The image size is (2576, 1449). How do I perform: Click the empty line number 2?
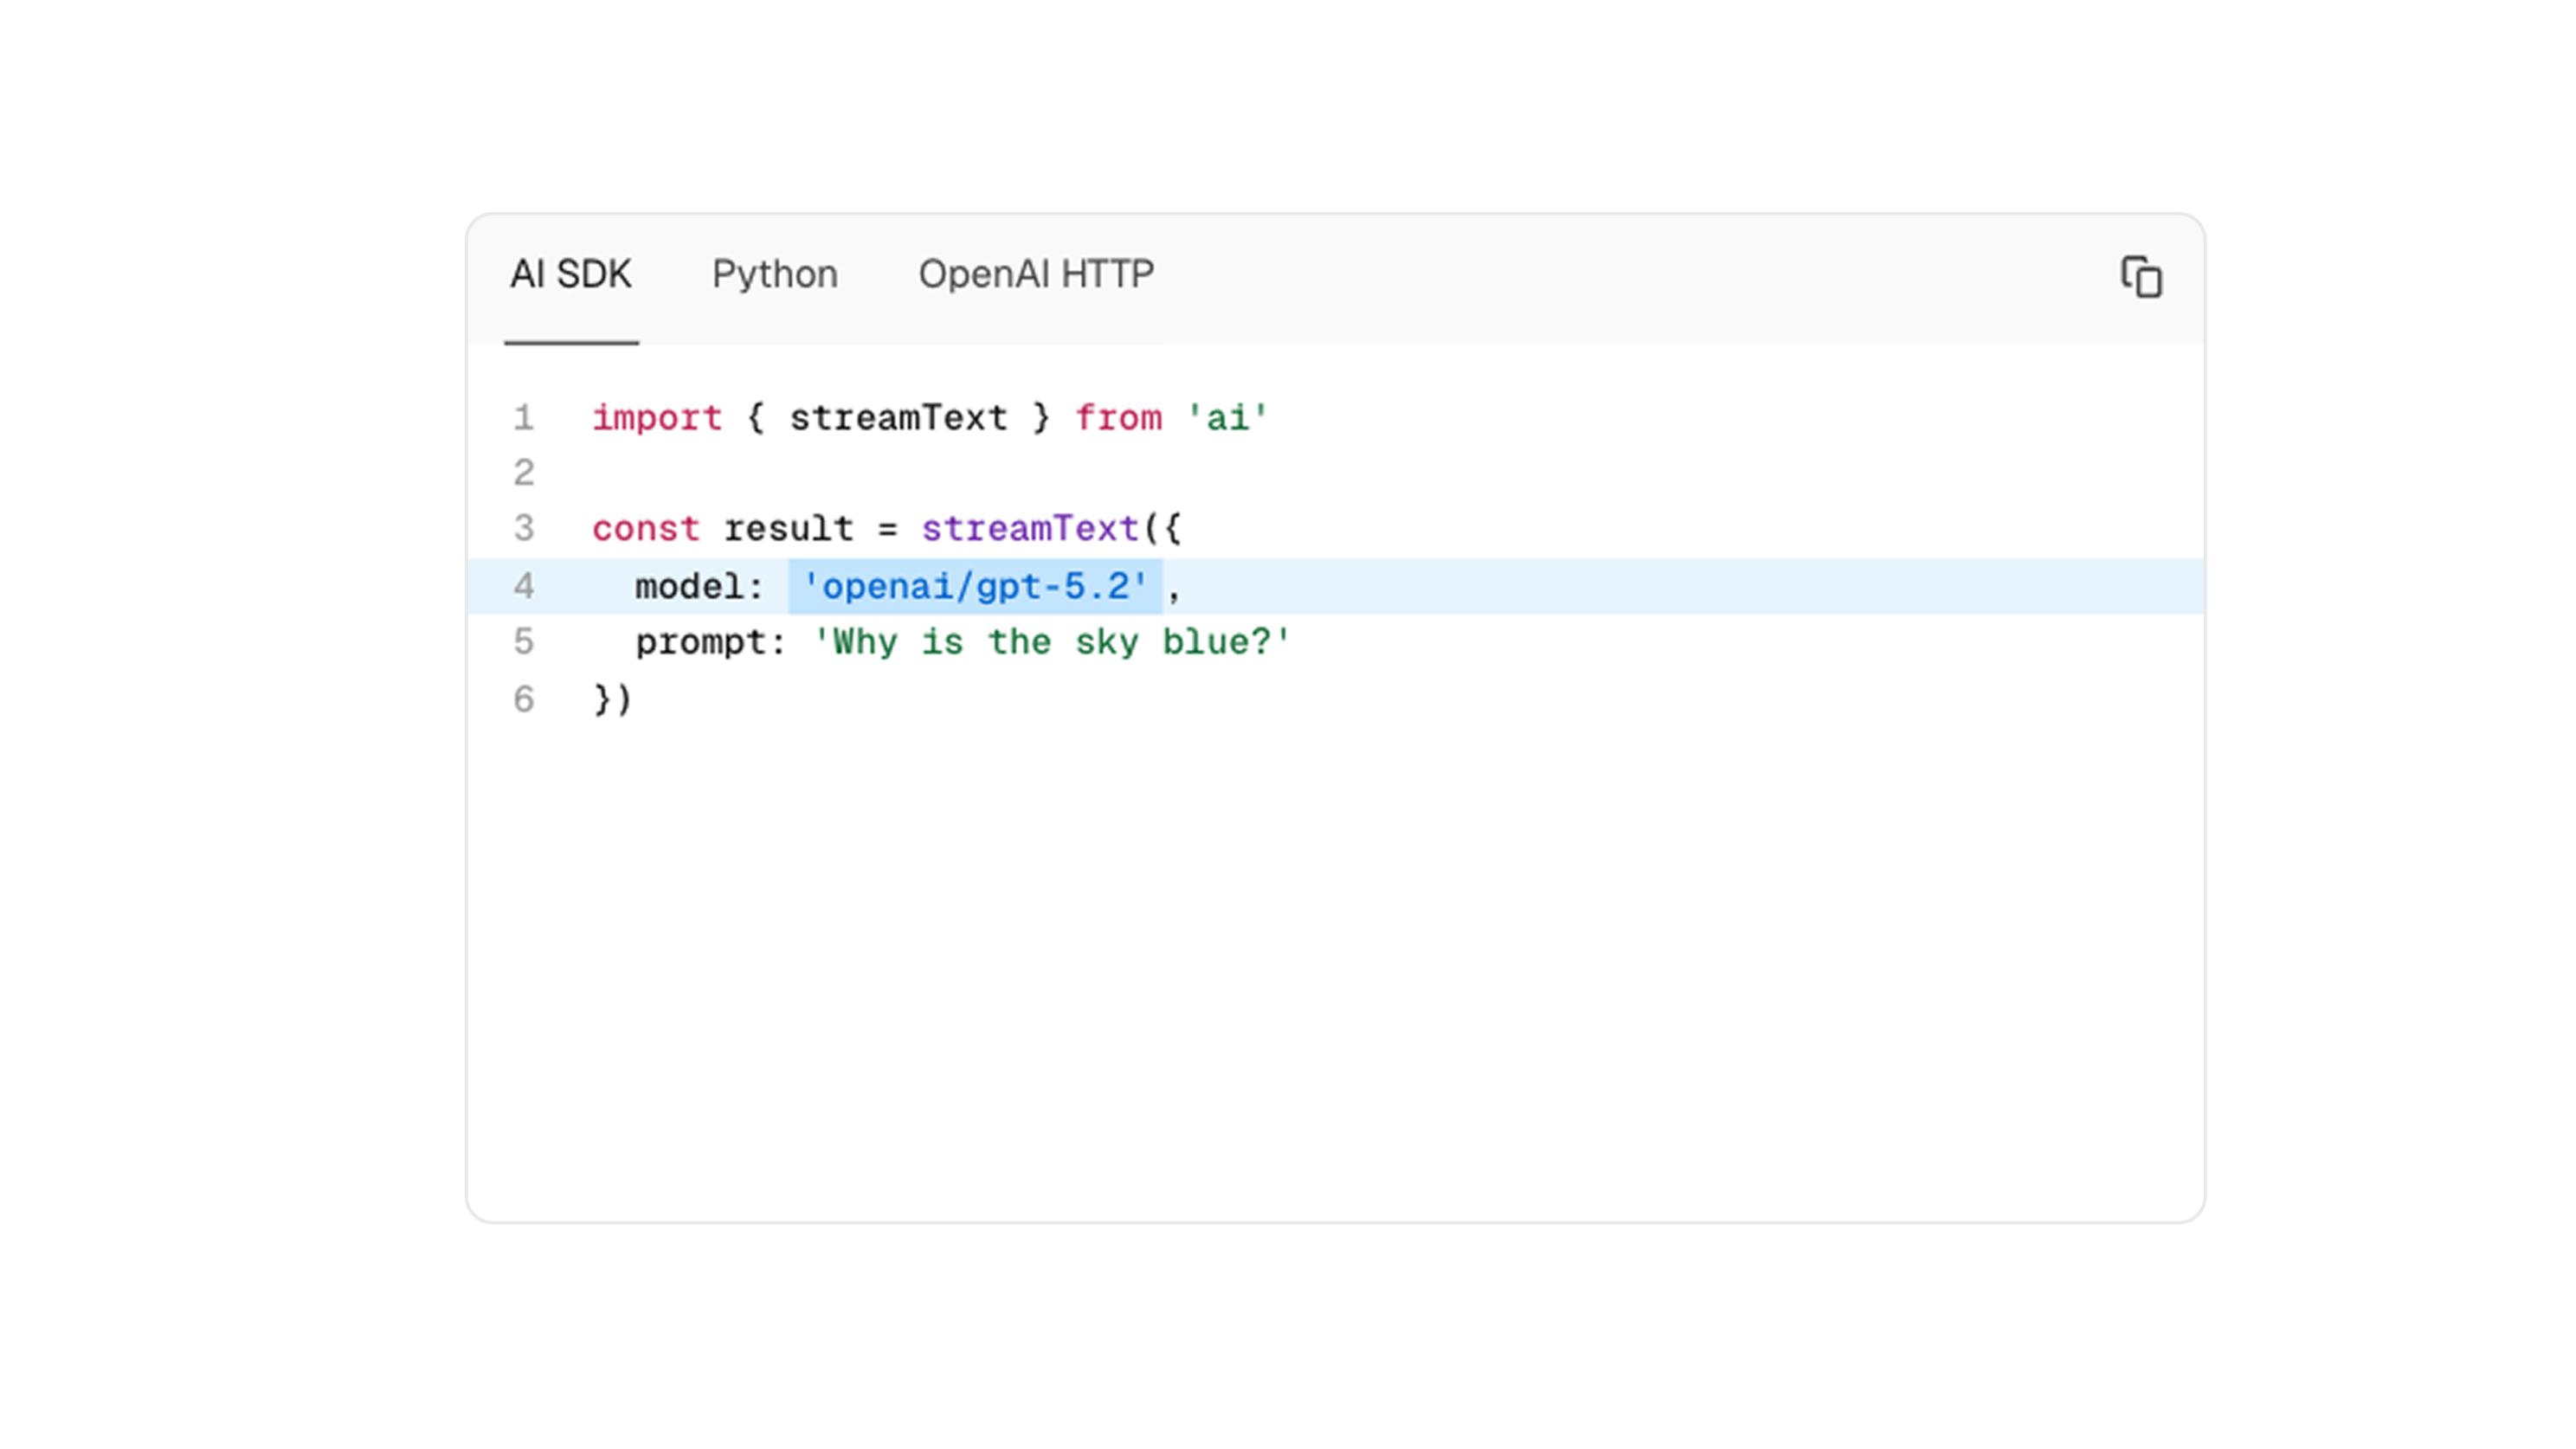[x=524, y=473]
